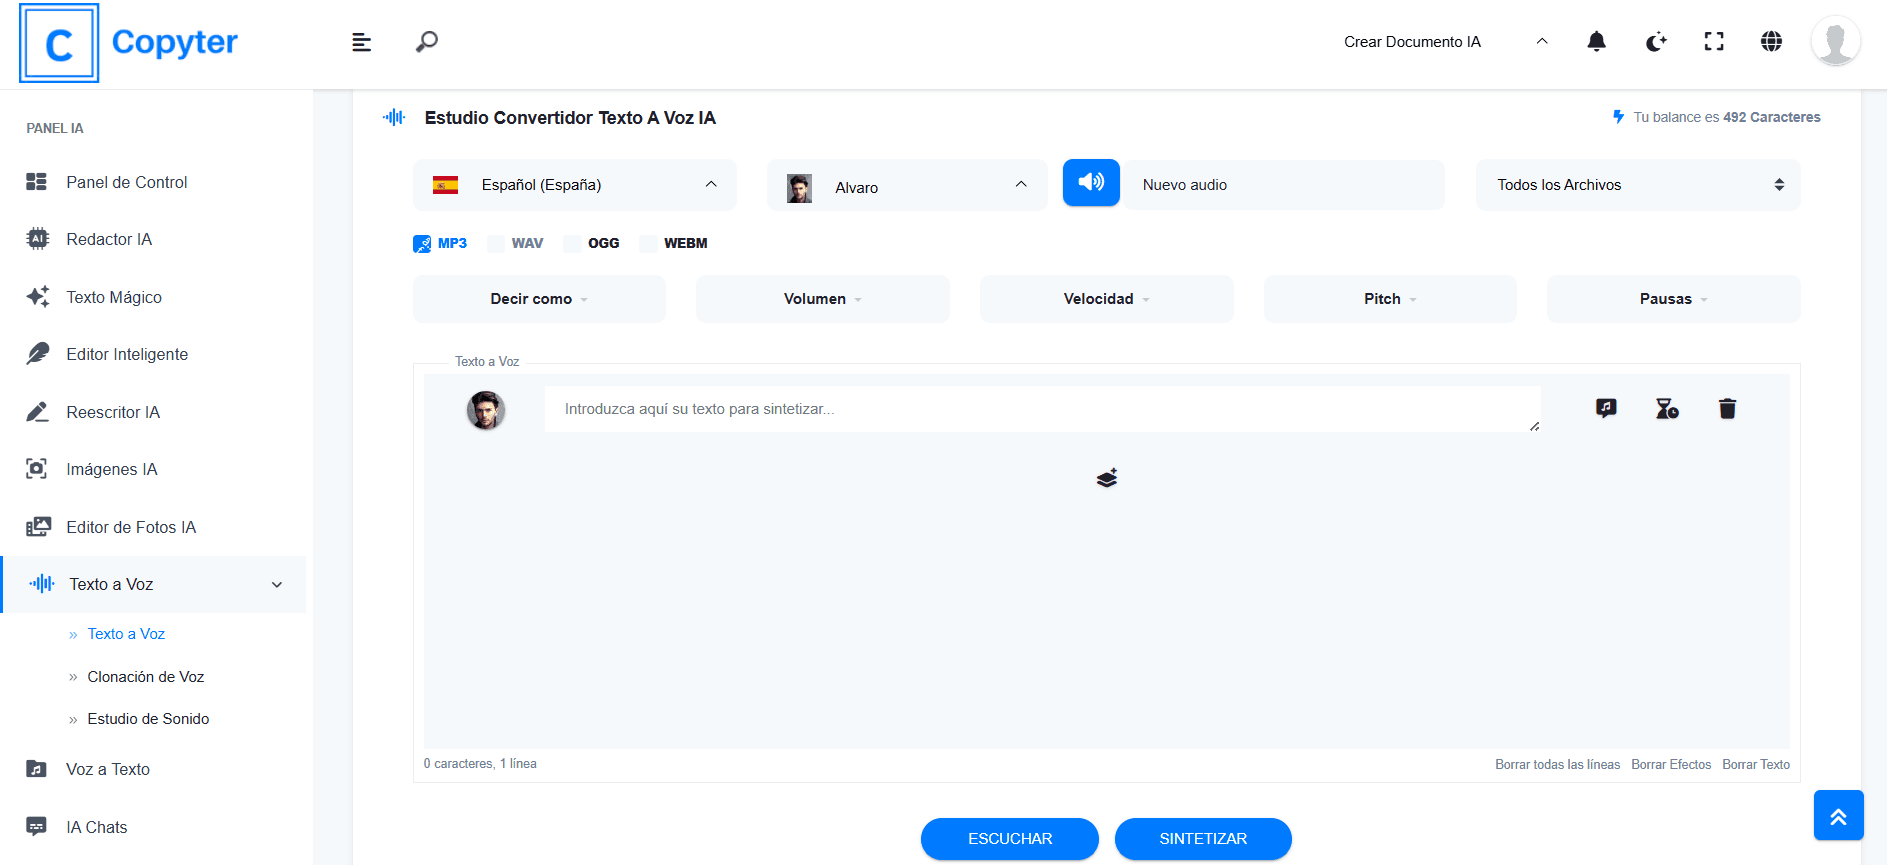Open the Español (España) language dropdown
Image resolution: width=1887 pixels, height=865 pixels.
[x=574, y=185]
